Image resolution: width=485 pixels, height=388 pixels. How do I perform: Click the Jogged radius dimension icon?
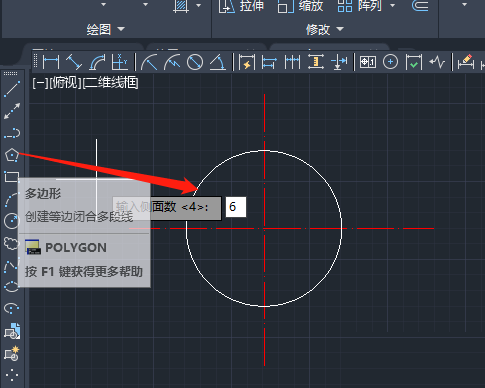172,62
